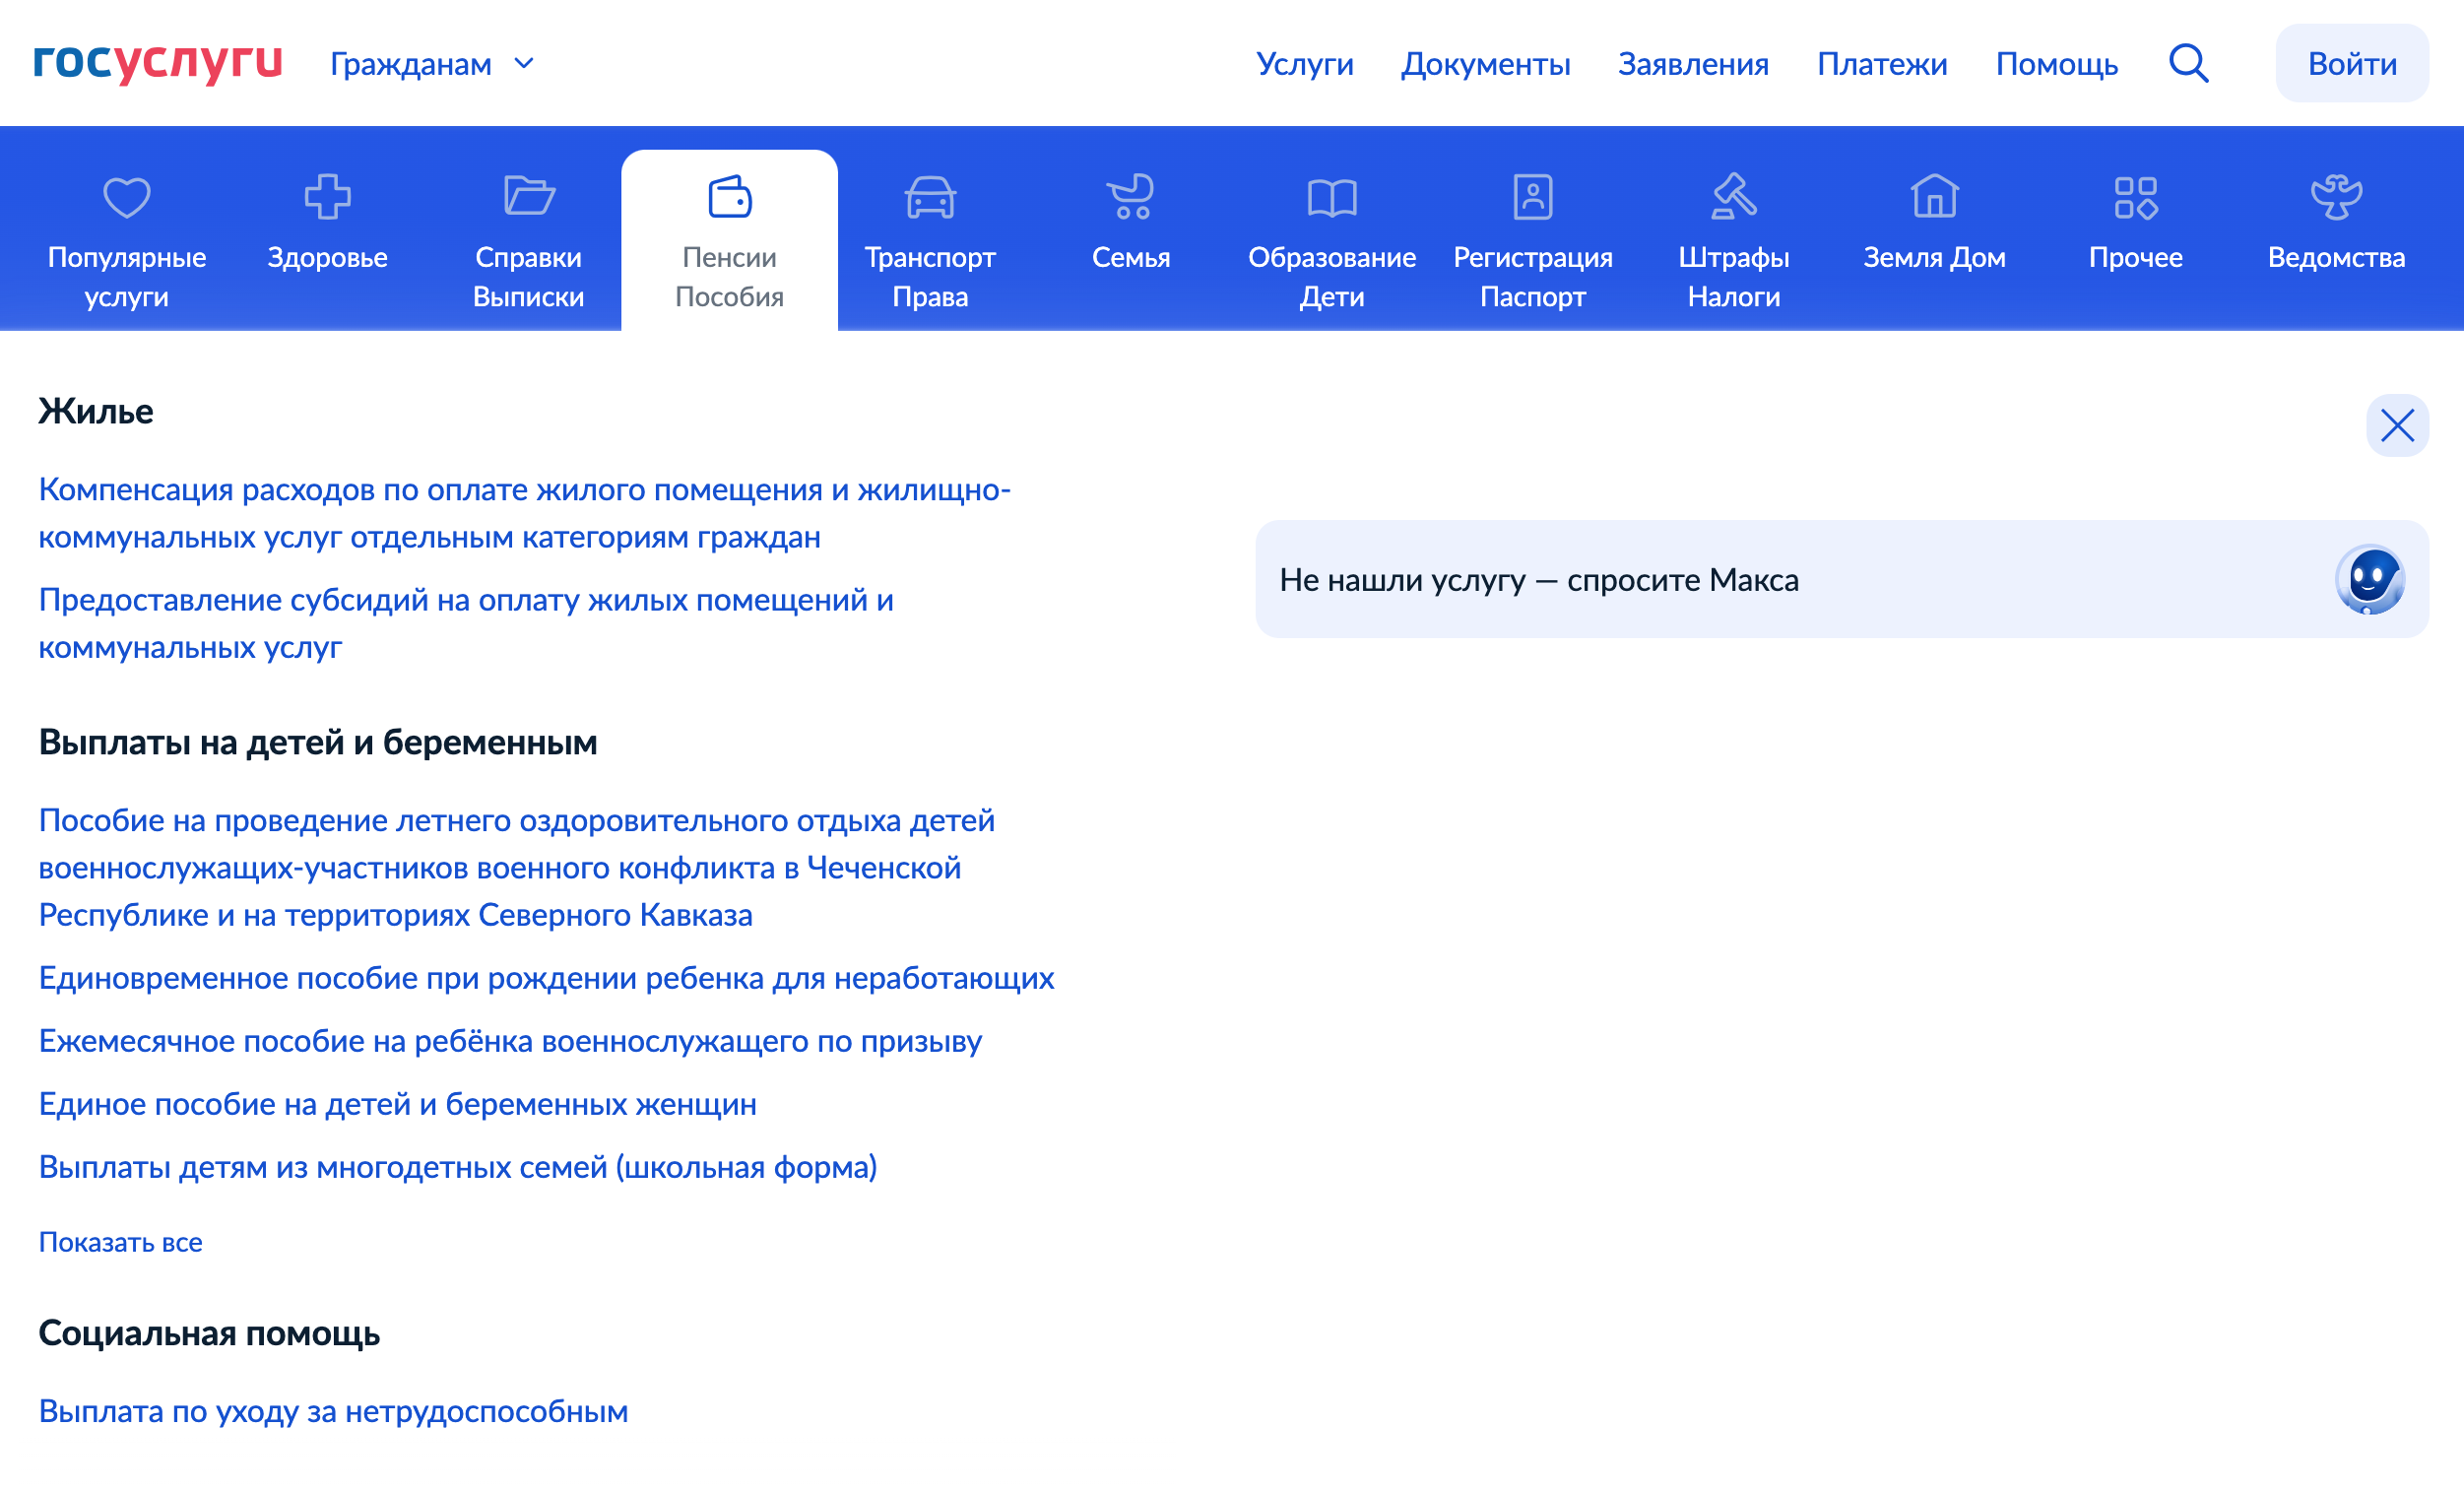Switch to the Семья tab label
Screen dimensions: 2464x1491
point(1131,257)
